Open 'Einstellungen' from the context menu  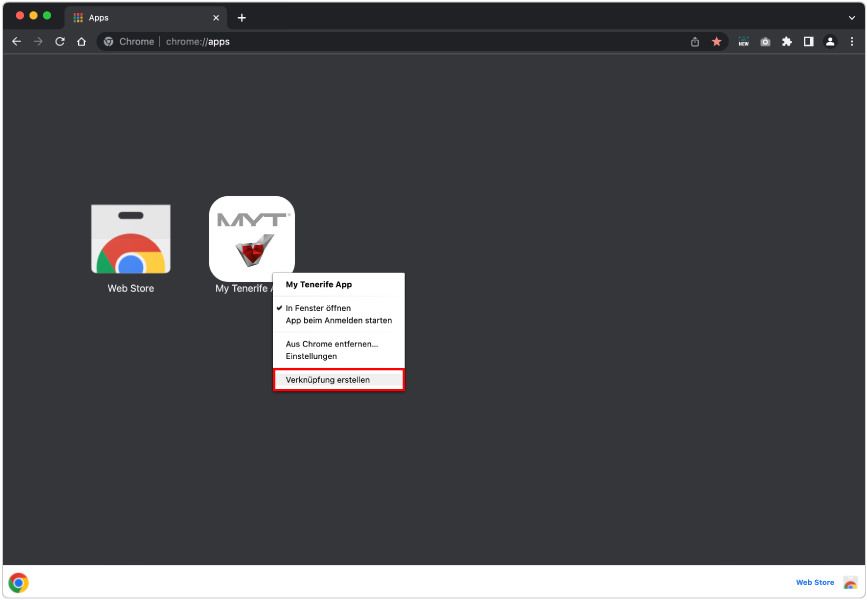point(310,358)
